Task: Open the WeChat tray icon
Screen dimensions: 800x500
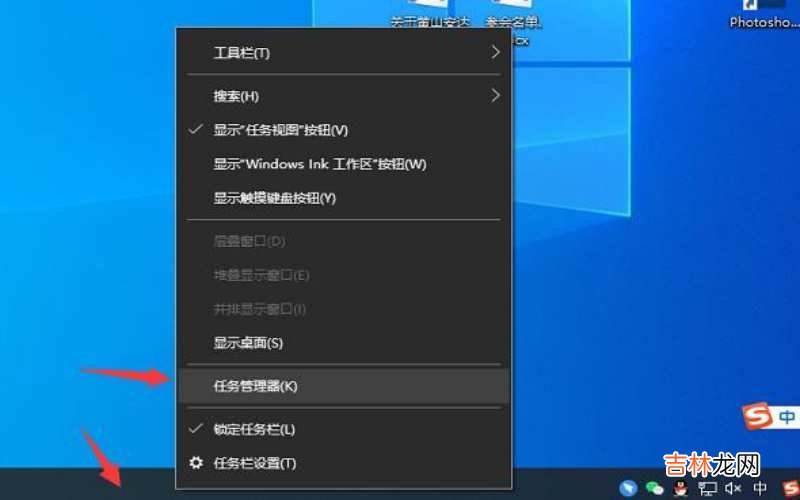Action: point(655,488)
